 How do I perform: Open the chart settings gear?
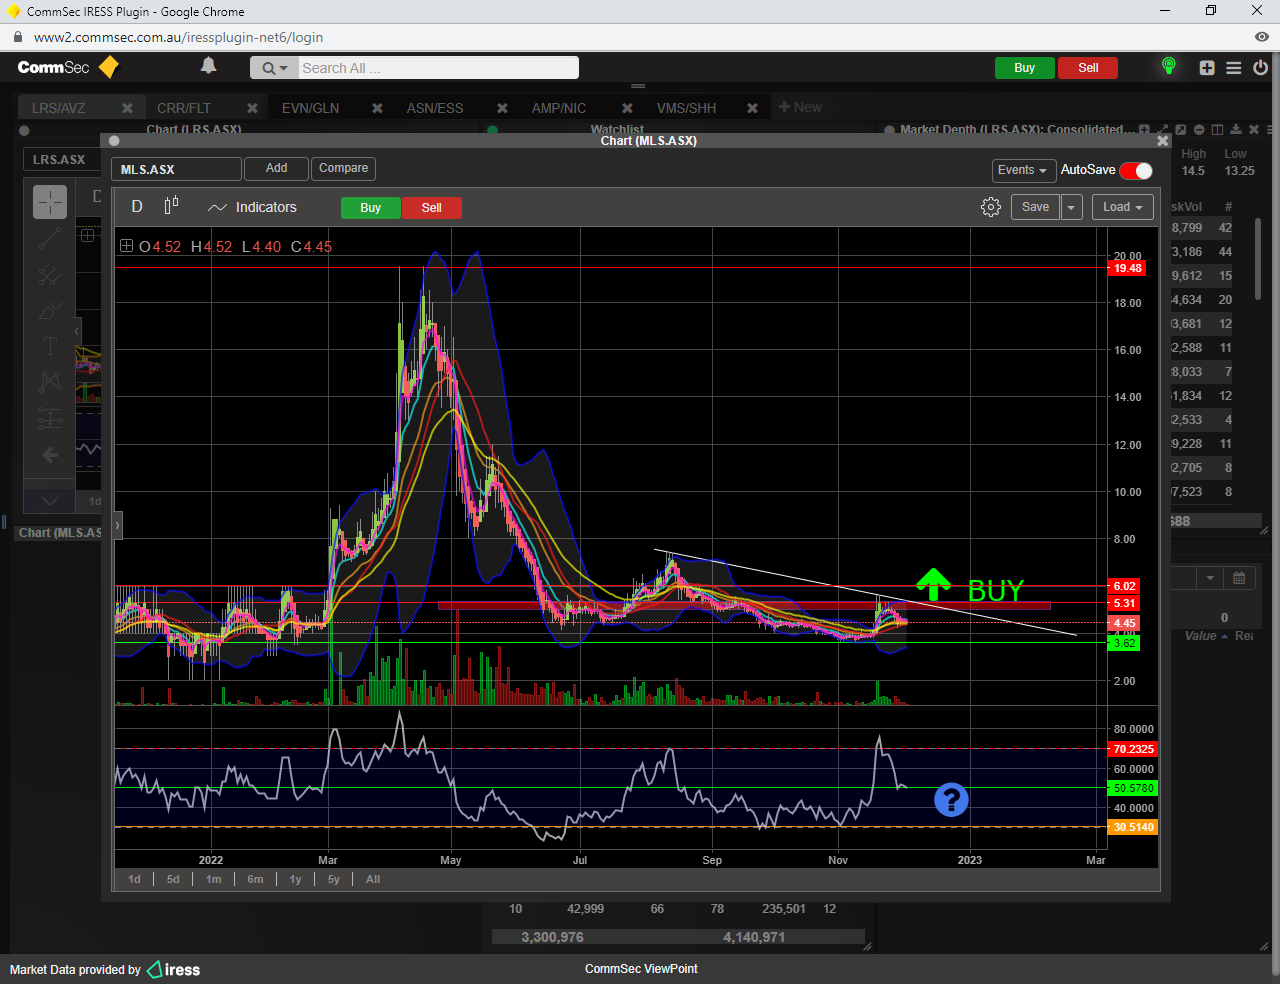[x=990, y=207]
